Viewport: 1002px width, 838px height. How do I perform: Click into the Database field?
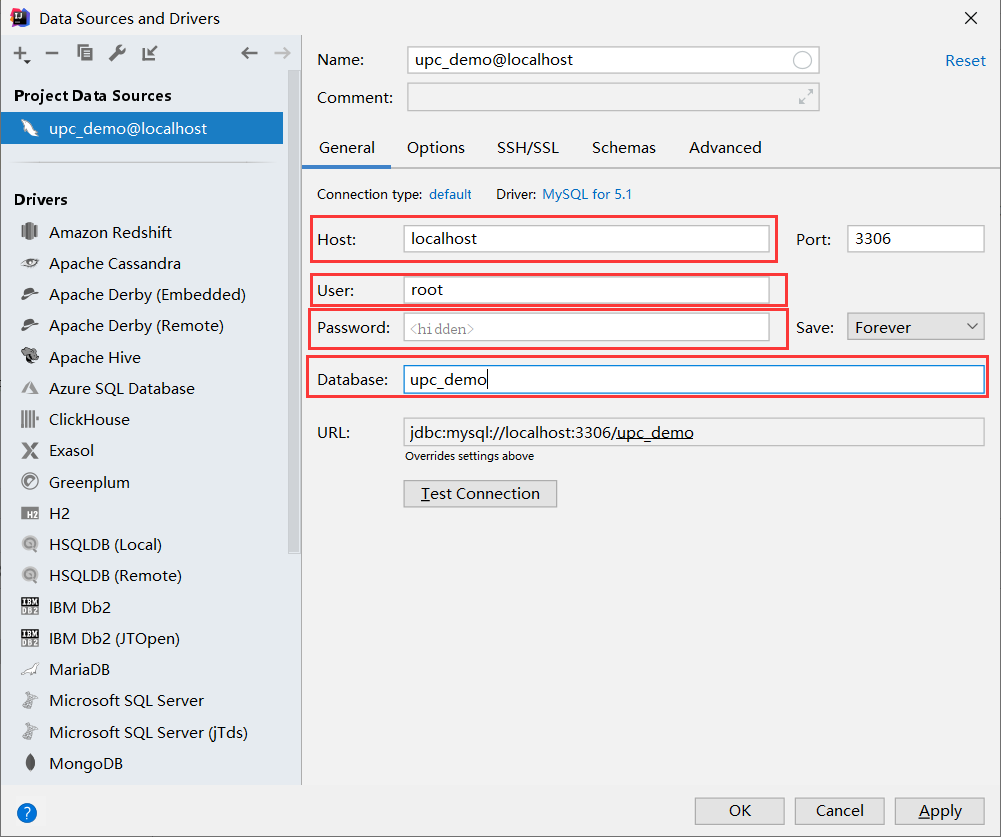(x=693, y=380)
